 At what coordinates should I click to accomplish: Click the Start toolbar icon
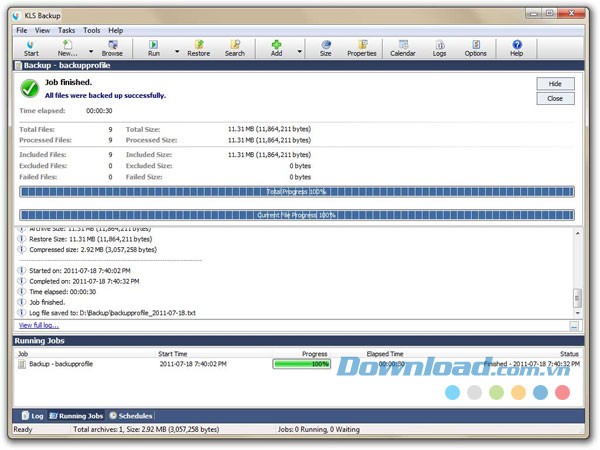coord(31,47)
